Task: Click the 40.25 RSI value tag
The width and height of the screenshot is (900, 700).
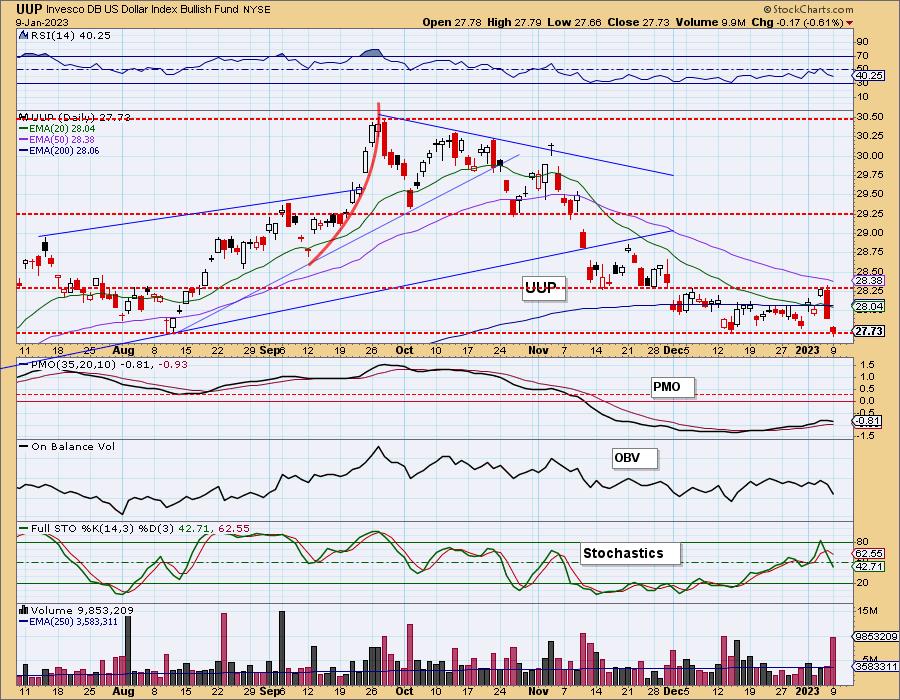Action: (x=869, y=76)
